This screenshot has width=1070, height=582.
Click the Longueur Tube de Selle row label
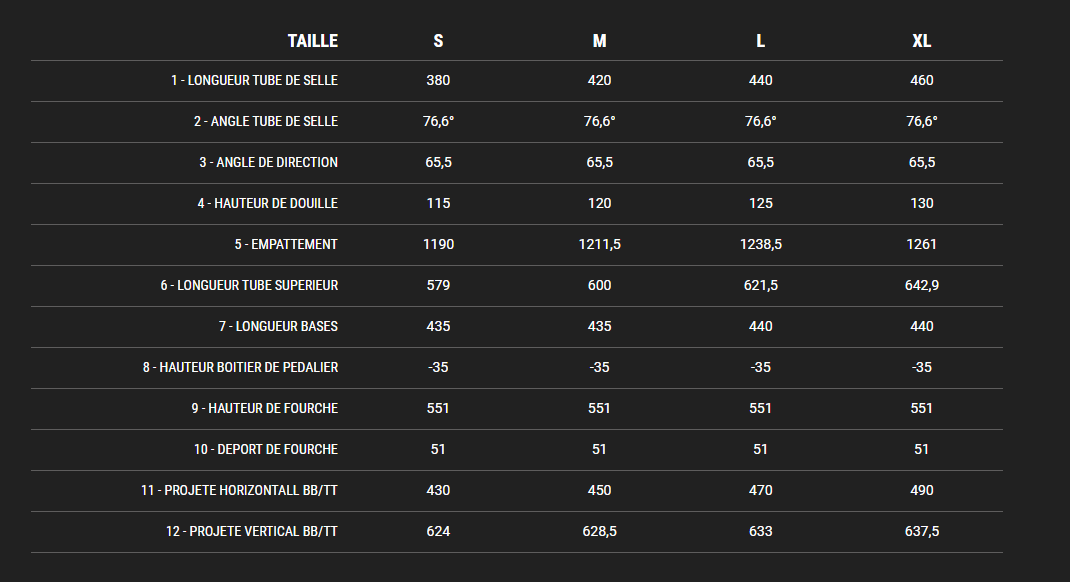tap(254, 80)
